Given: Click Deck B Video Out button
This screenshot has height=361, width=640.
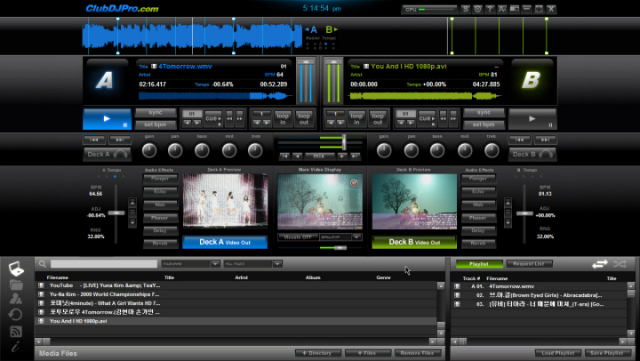Looking at the screenshot, I should (414, 242).
